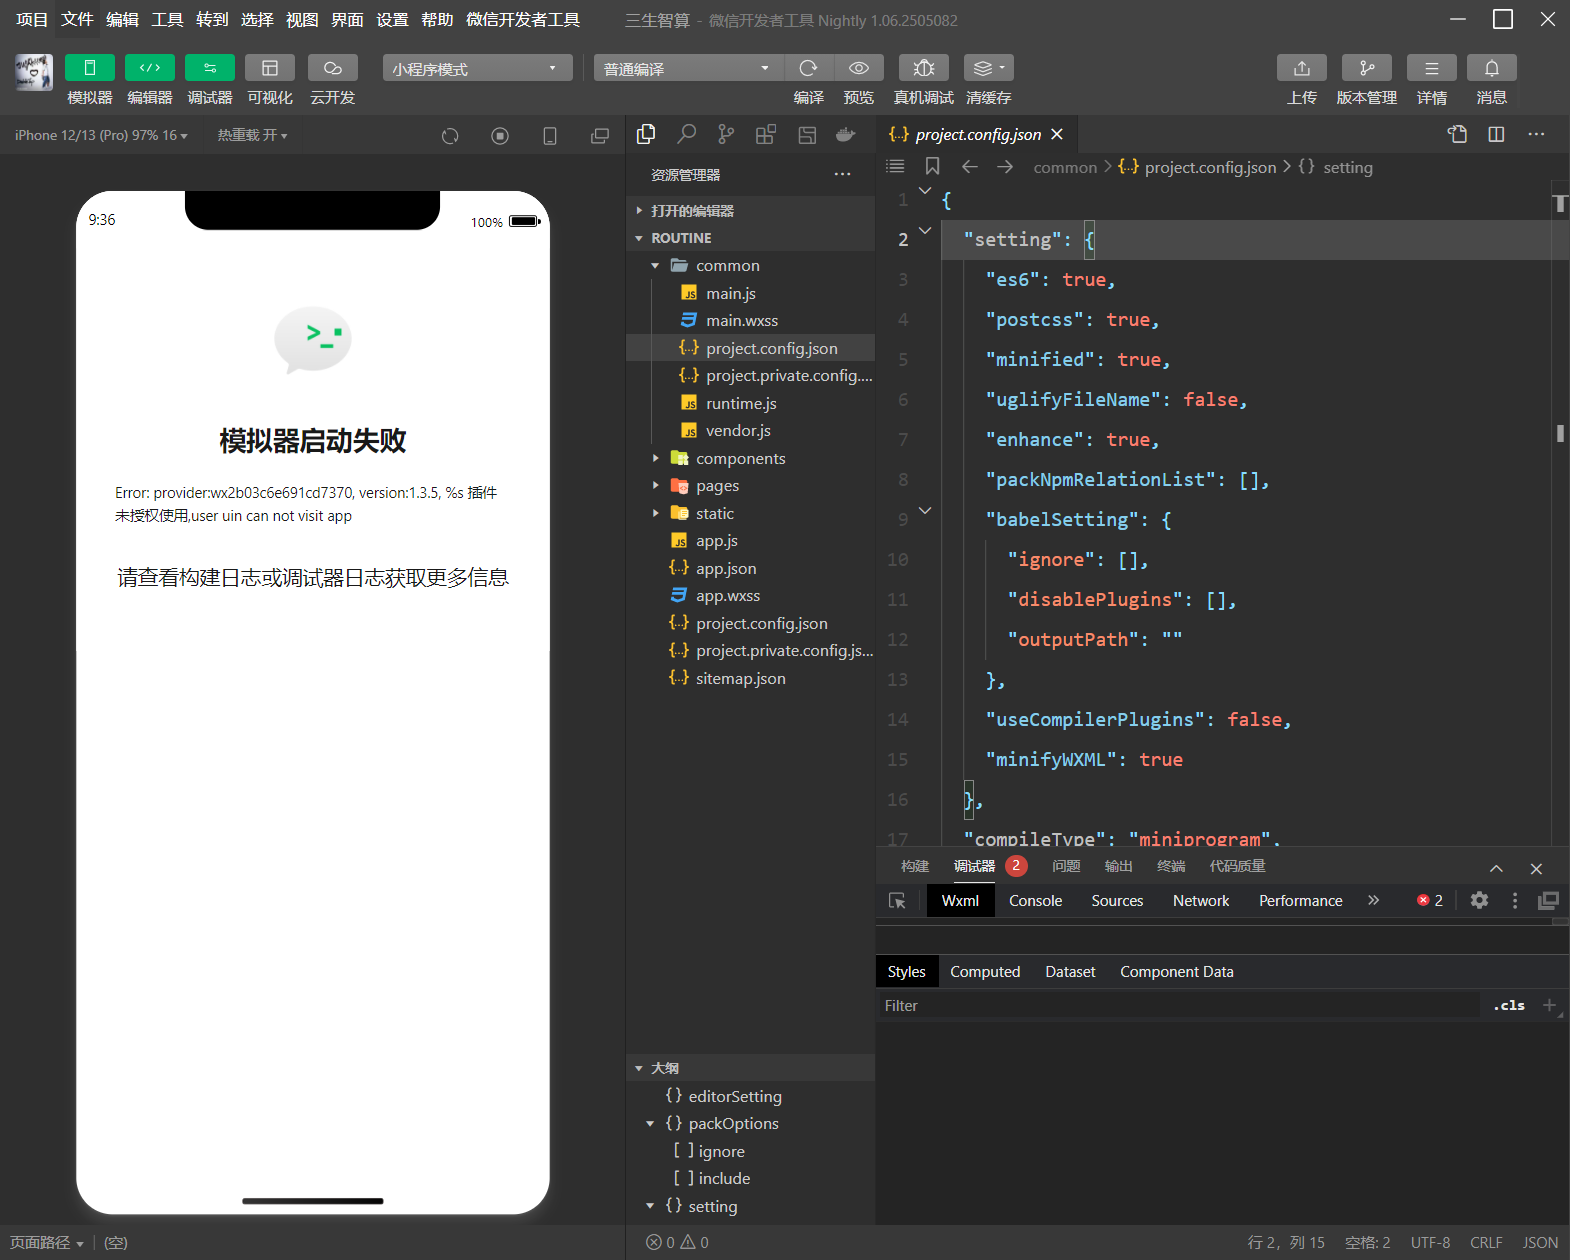Image resolution: width=1570 pixels, height=1260 pixels.
Task: Collapse the ROUTINE project section
Action: click(750, 238)
